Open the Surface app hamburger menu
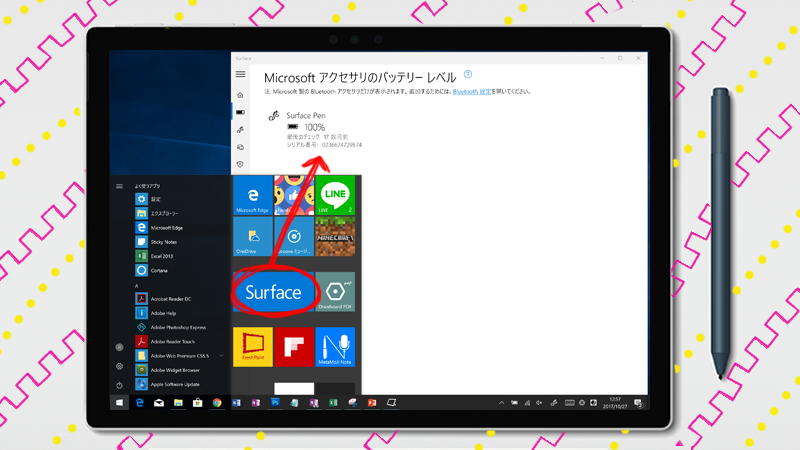 click(x=240, y=74)
